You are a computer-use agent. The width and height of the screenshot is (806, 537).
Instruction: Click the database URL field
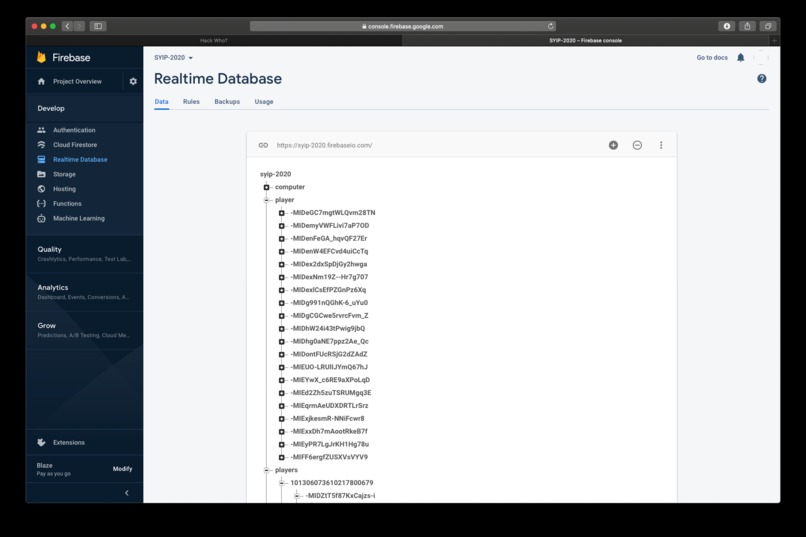pyautogui.click(x=324, y=145)
